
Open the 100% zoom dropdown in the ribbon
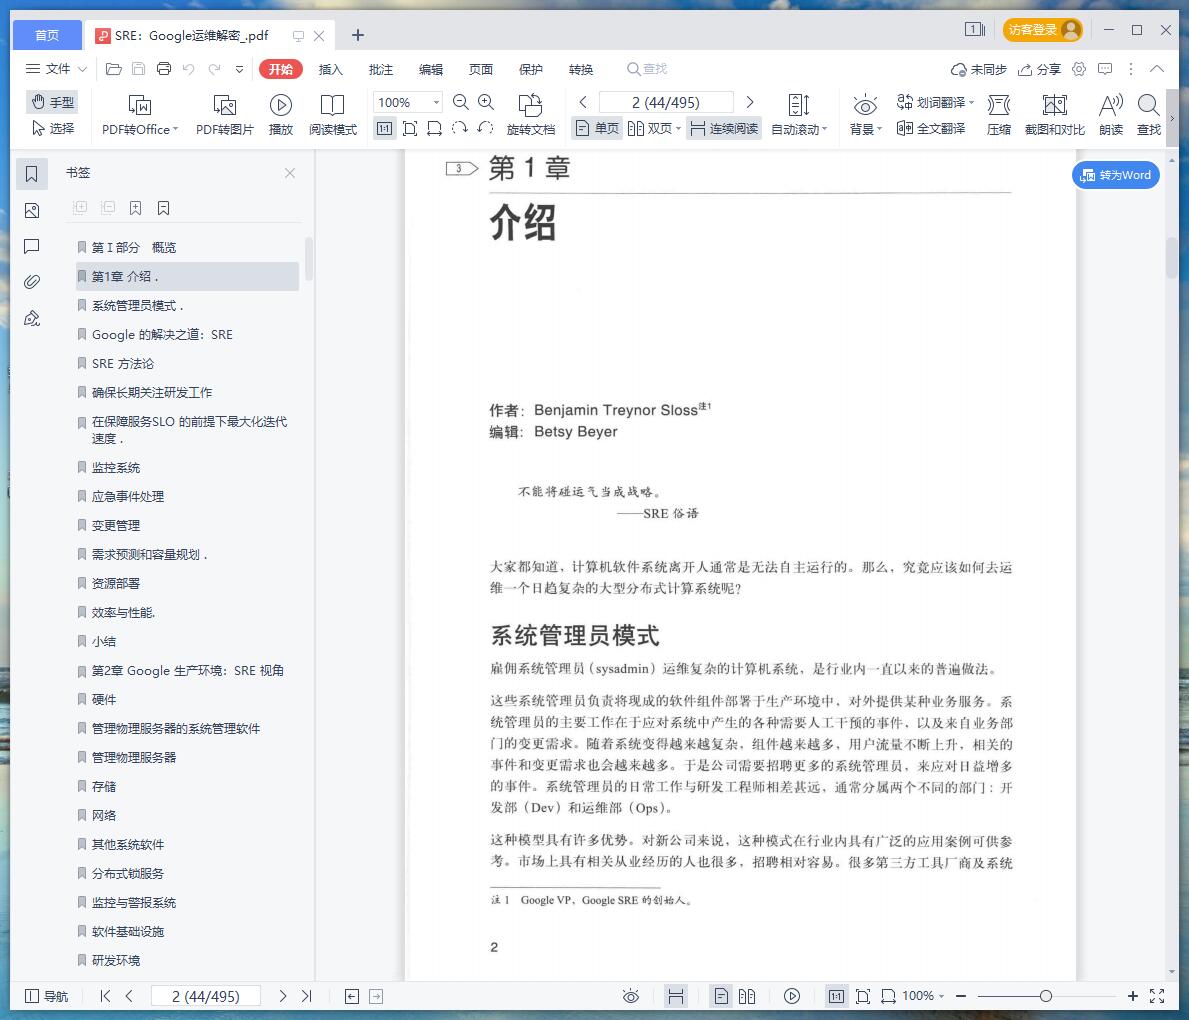click(436, 102)
